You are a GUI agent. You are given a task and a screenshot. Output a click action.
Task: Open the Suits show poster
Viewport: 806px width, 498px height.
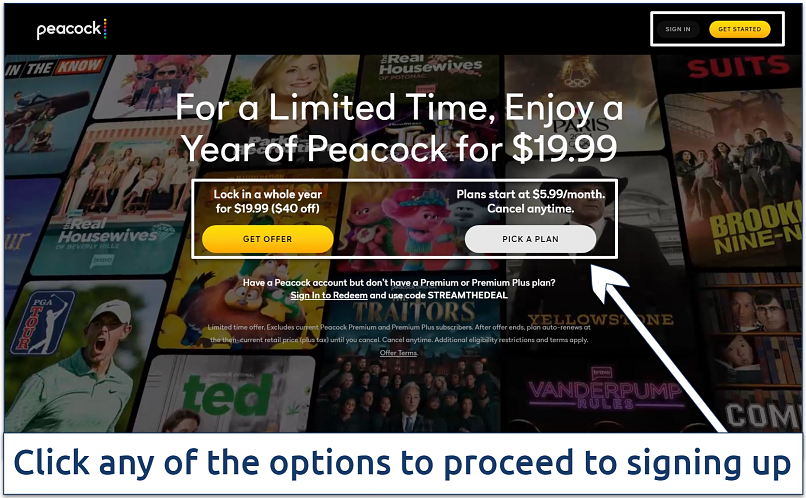(738, 69)
